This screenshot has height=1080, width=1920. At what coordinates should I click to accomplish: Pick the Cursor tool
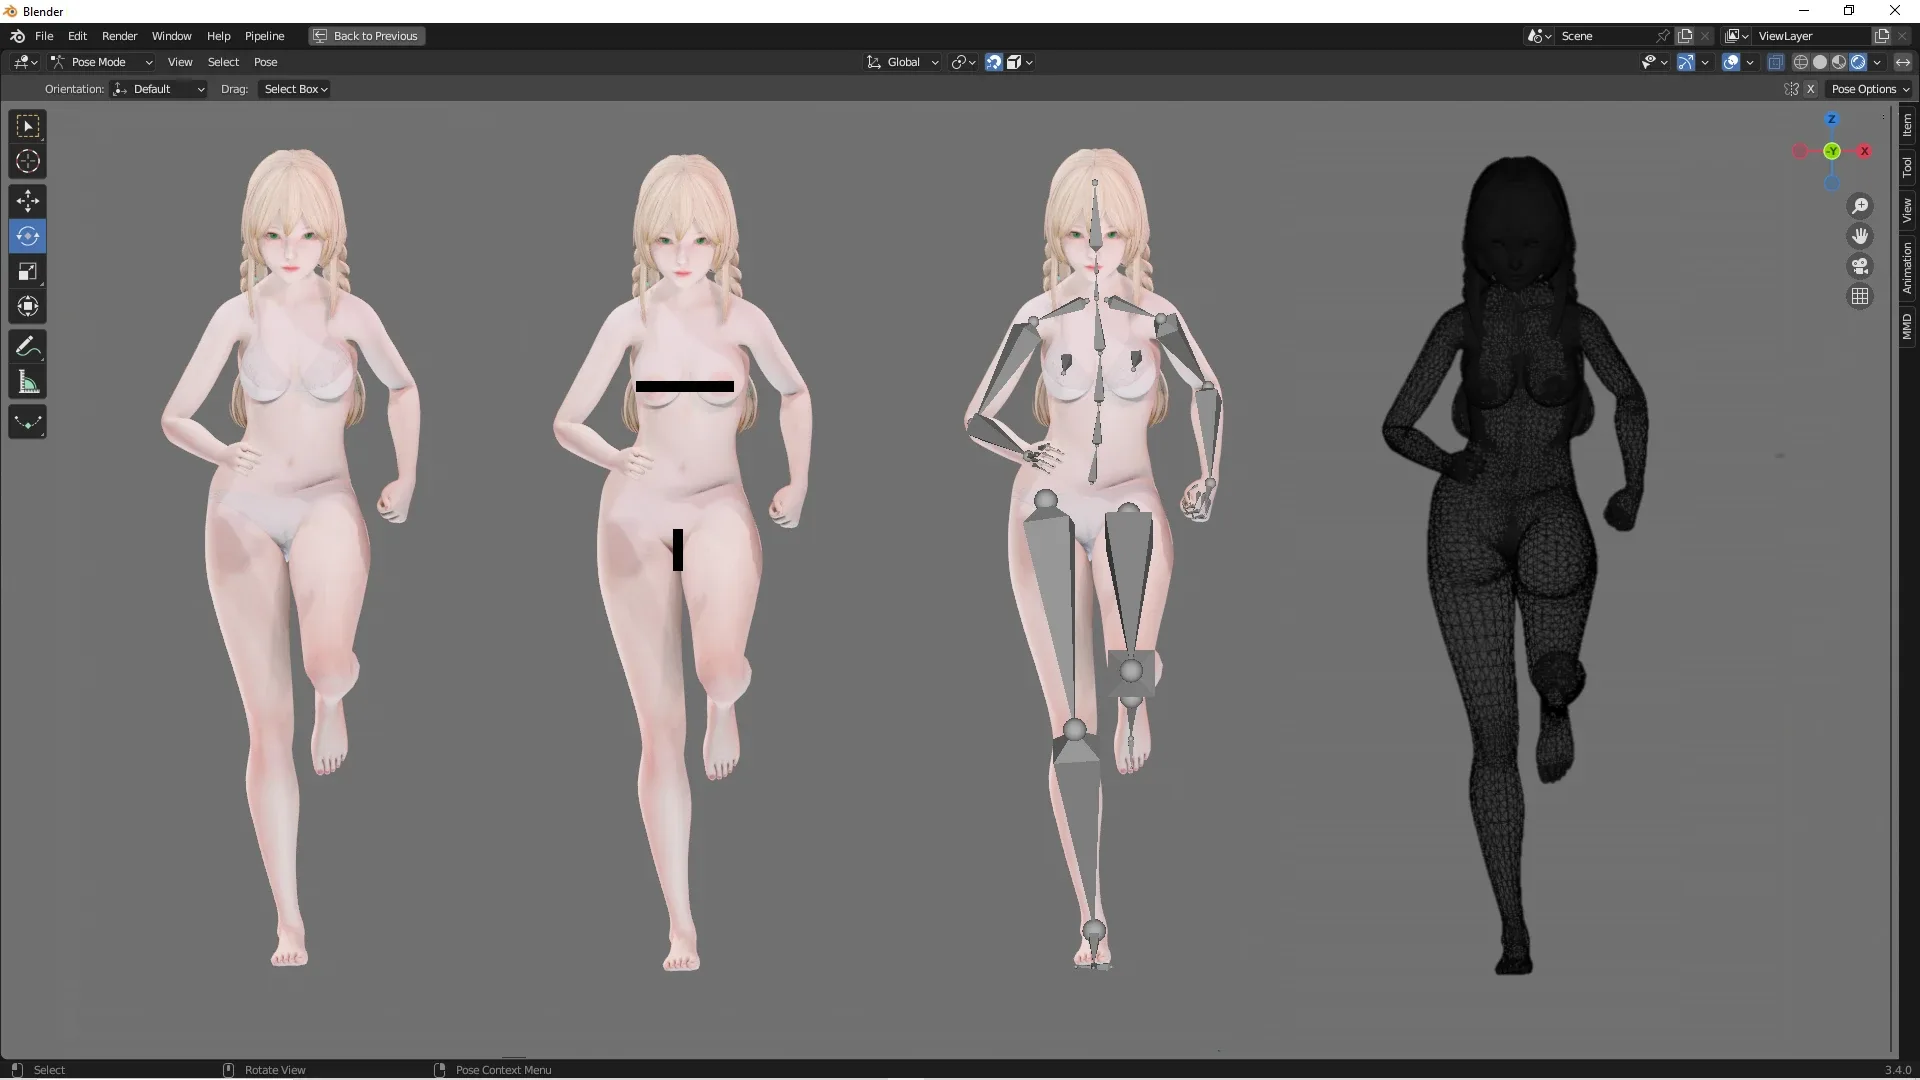tap(28, 161)
